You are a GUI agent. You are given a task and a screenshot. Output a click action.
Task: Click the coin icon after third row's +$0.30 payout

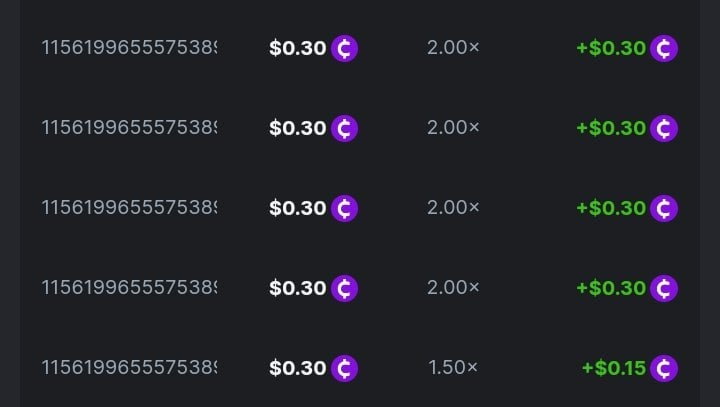(x=663, y=208)
